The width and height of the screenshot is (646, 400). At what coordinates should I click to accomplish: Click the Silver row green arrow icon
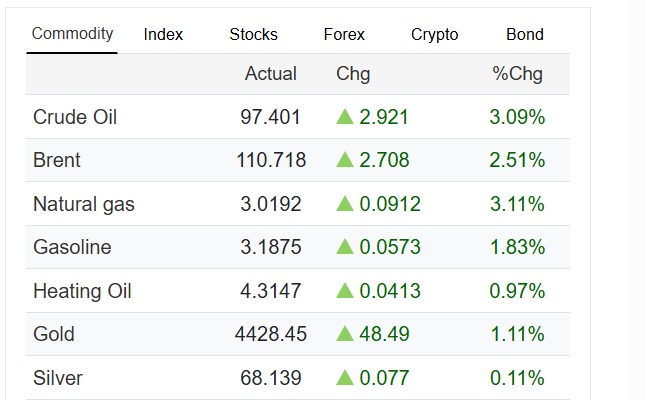[x=346, y=378]
